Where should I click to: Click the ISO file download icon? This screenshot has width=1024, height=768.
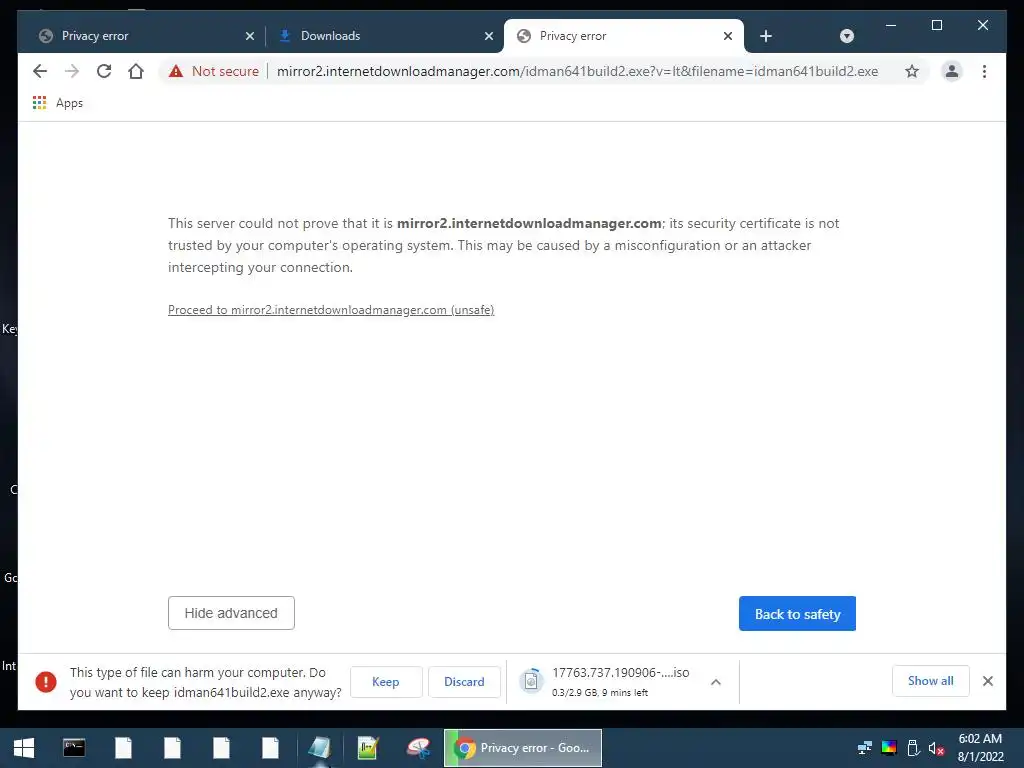point(531,681)
